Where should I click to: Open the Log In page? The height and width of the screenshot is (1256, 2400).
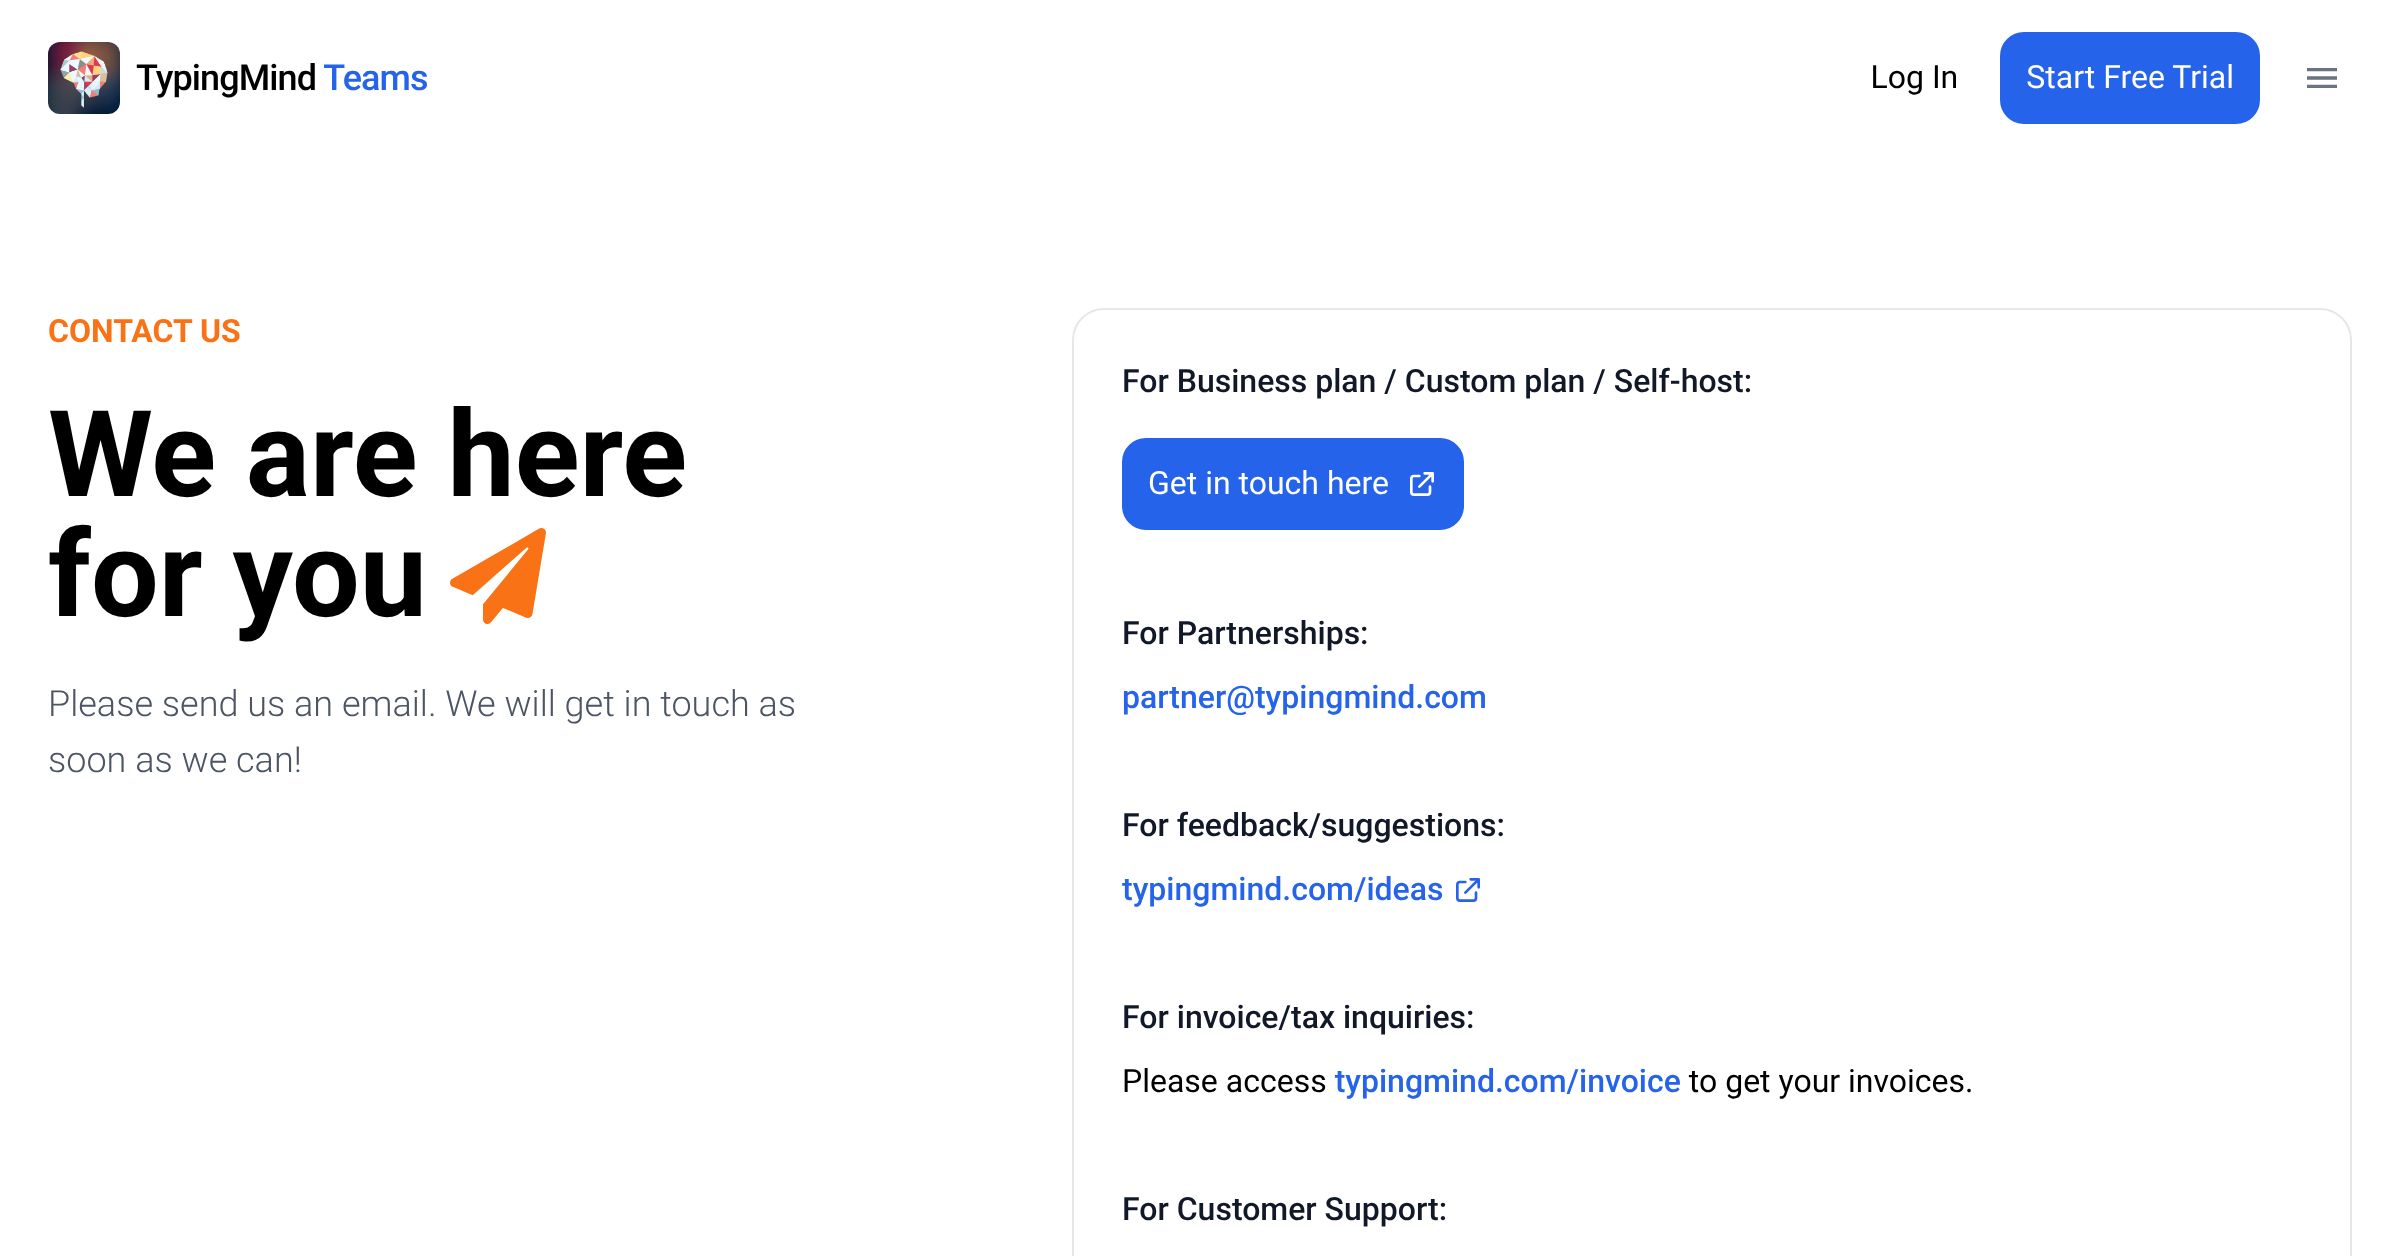[x=1913, y=78]
